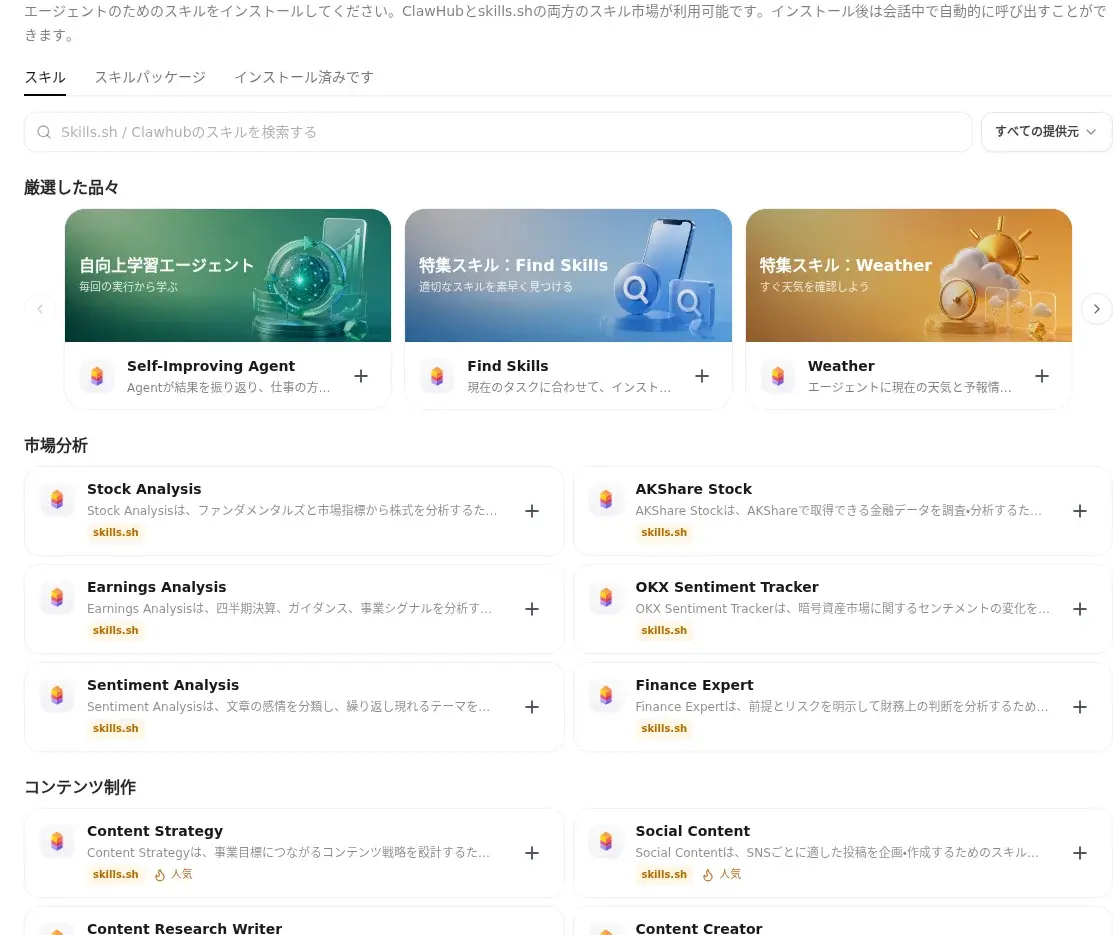The width and height of the screenshot is (1113, 935).
Task: Install Sentiment Analysis with plus icon
Action: click(532, 707)
